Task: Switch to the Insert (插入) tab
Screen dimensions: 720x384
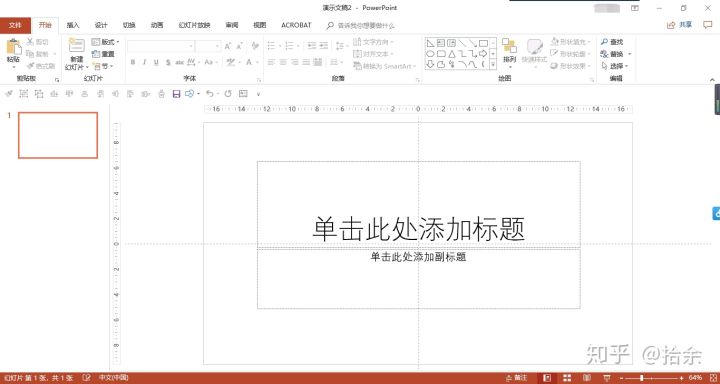Action: [73, 25]
